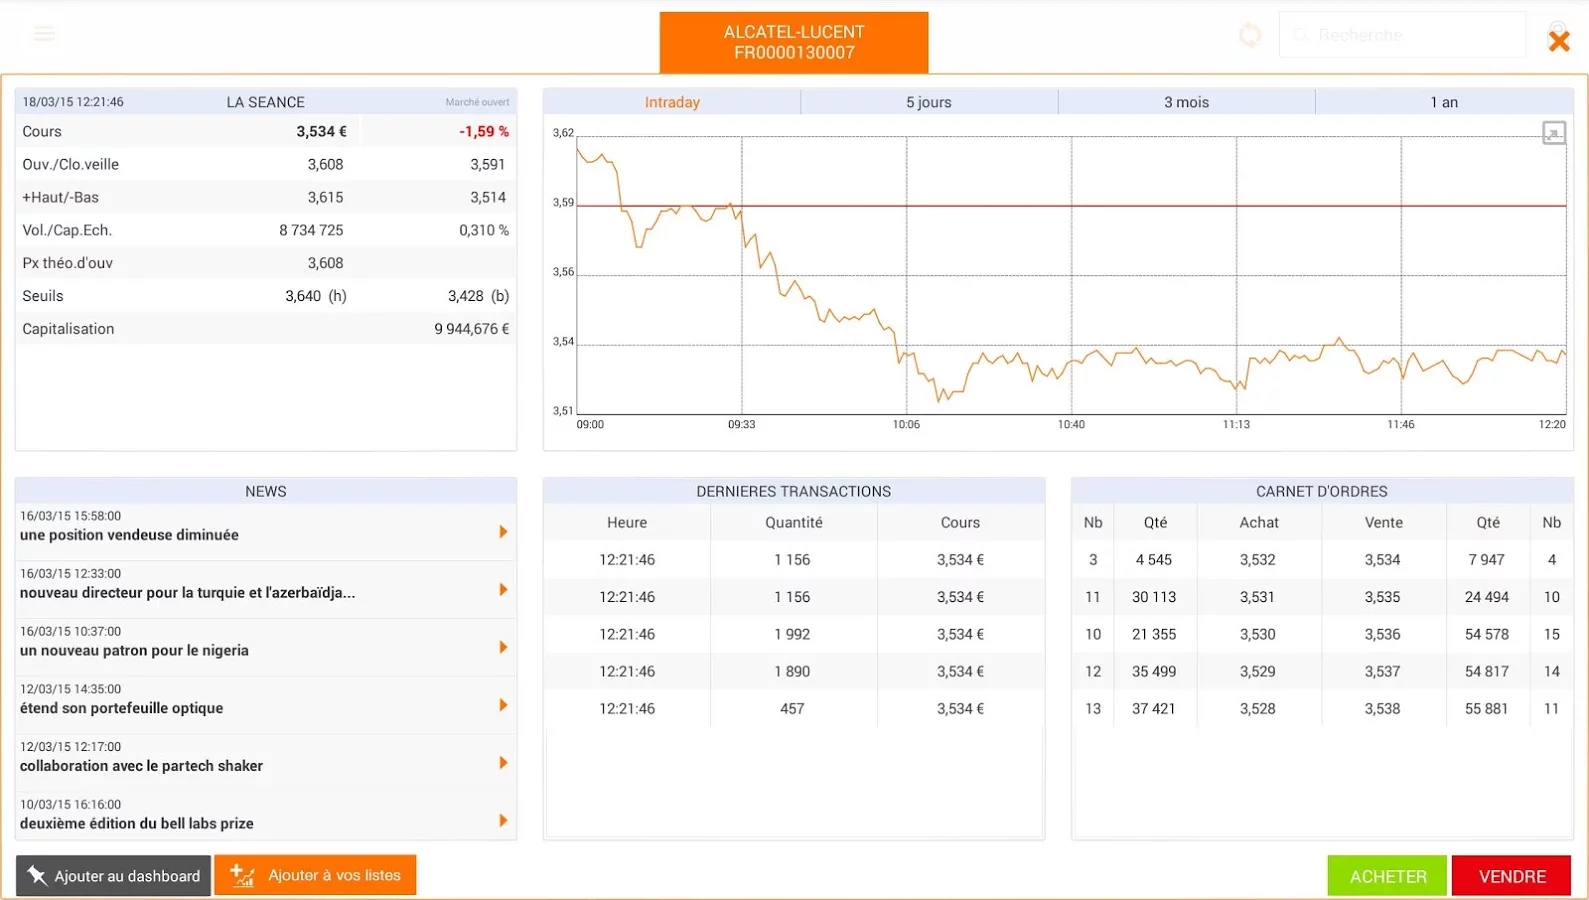Open arrow for 'nouveau directeur pour la turquie' news
This screenshot has width=1589, height=900.
[x=503, y=590]
